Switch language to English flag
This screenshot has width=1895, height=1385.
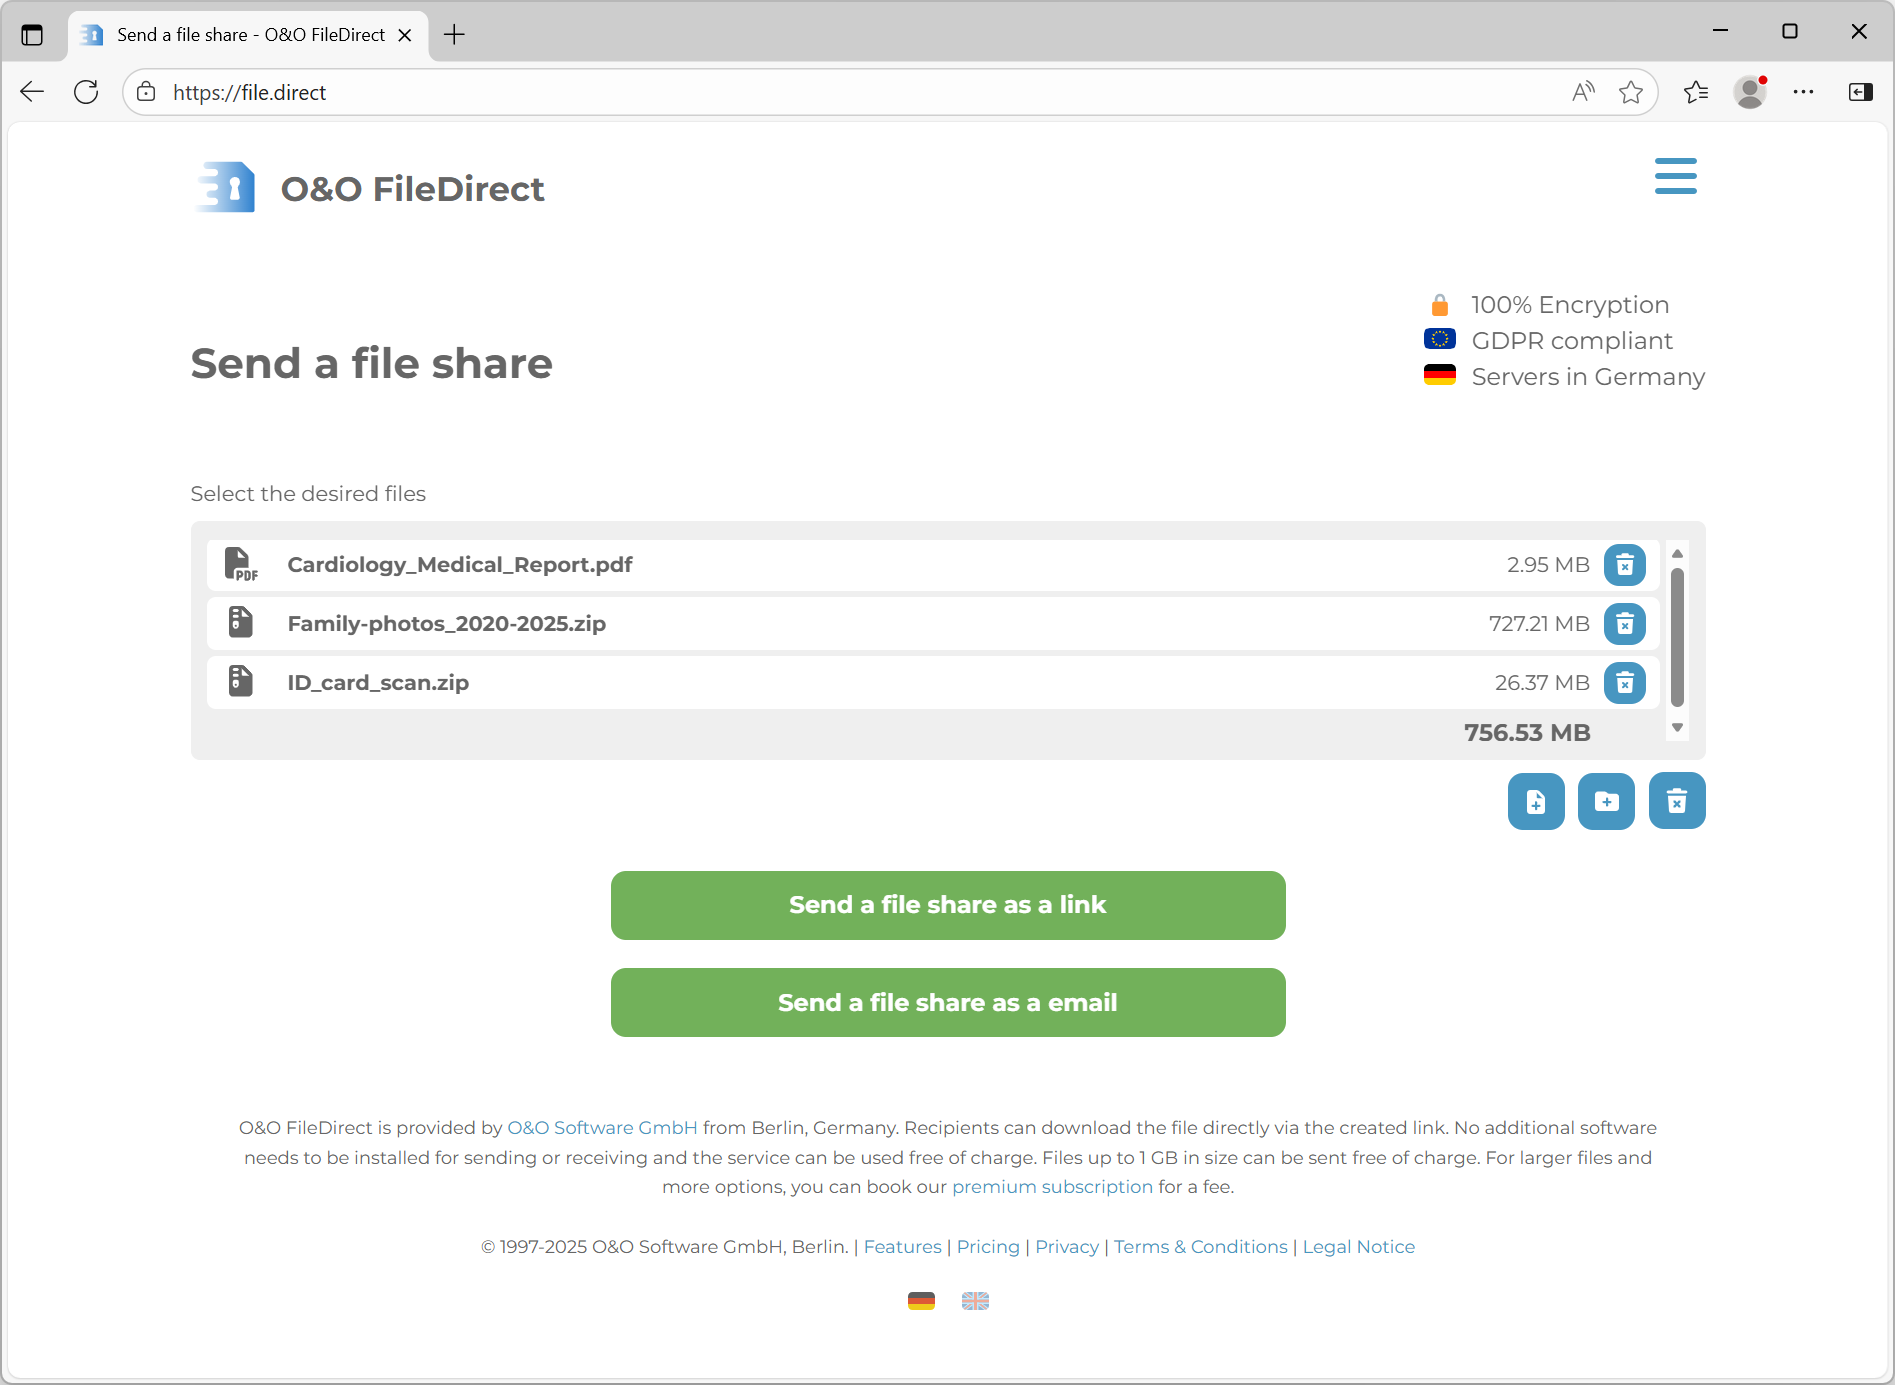click(x=975, y=1300)
